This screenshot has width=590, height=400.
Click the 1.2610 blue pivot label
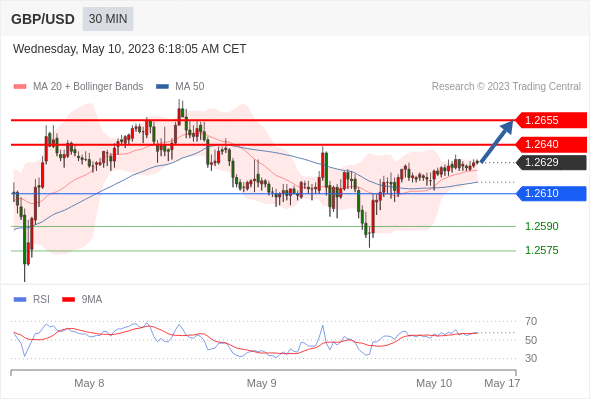[551, 193]
